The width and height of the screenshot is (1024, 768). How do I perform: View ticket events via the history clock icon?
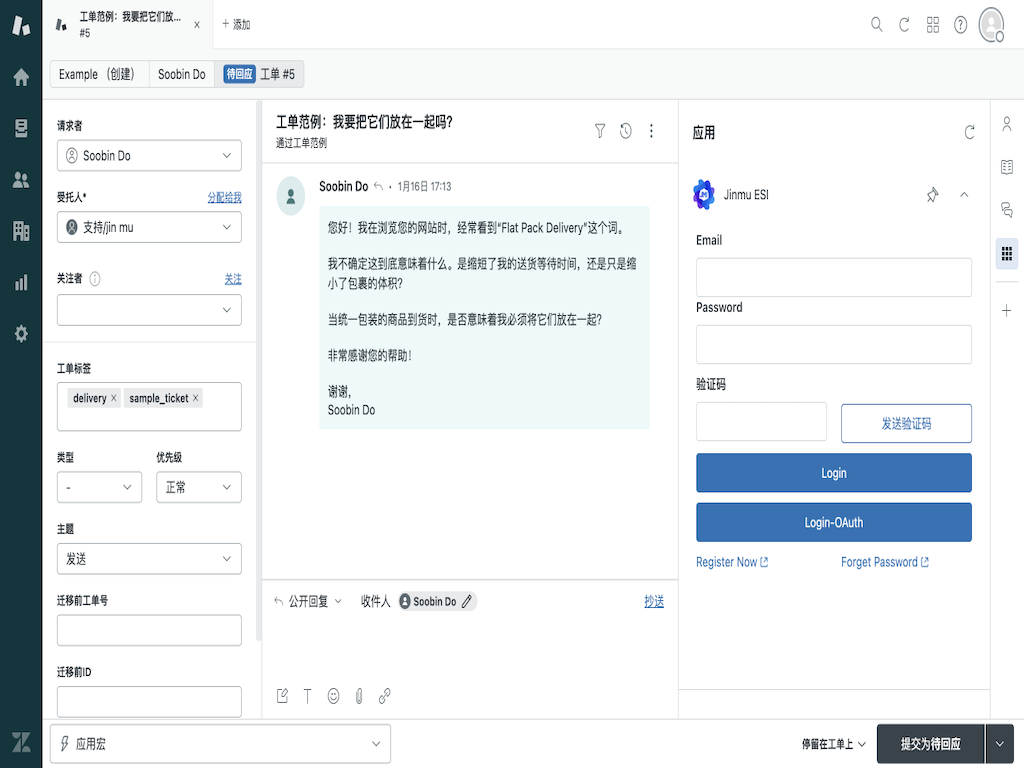pos(625,131)
